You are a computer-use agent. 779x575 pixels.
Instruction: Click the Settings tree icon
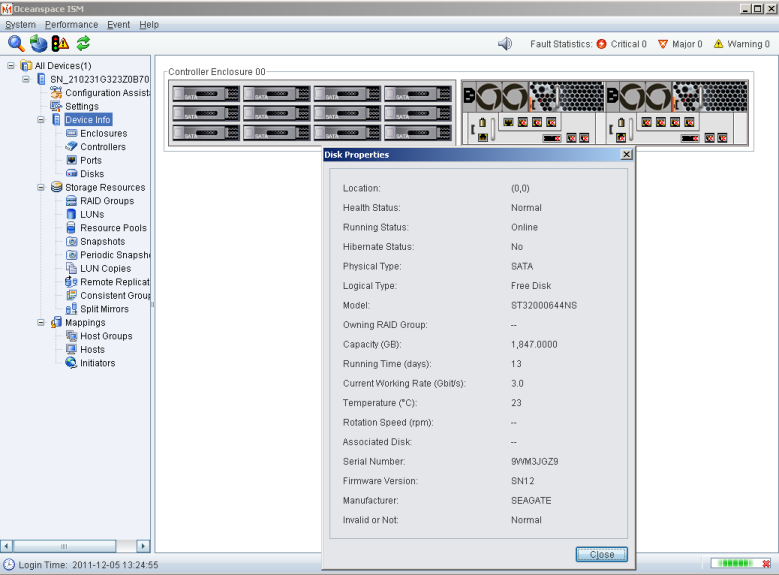click(56, 106)
